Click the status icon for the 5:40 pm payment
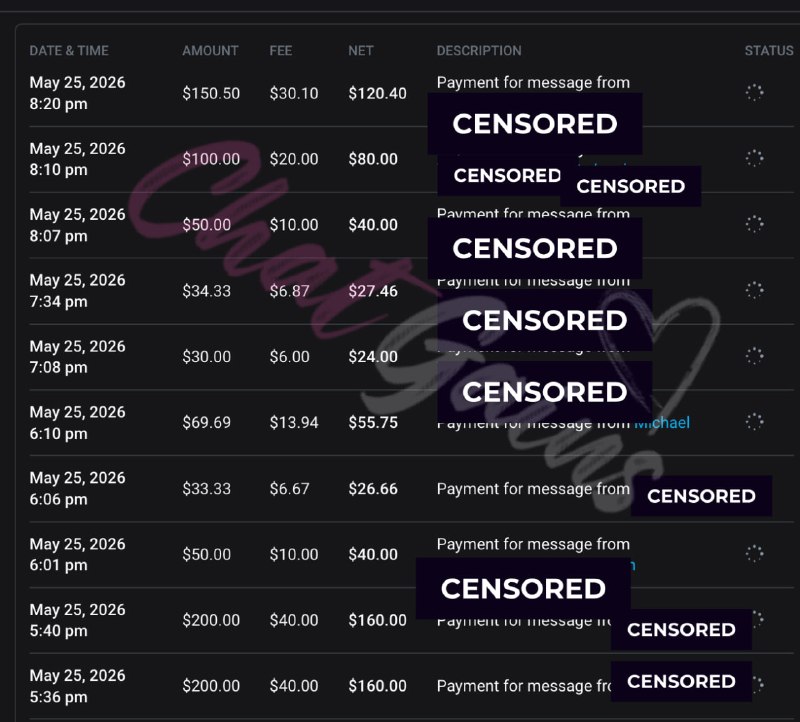 click(x=758, y=619)
